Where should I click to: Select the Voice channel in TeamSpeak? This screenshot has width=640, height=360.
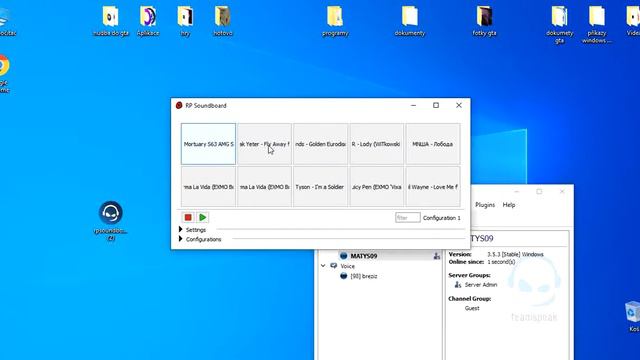tap(348, 266)
